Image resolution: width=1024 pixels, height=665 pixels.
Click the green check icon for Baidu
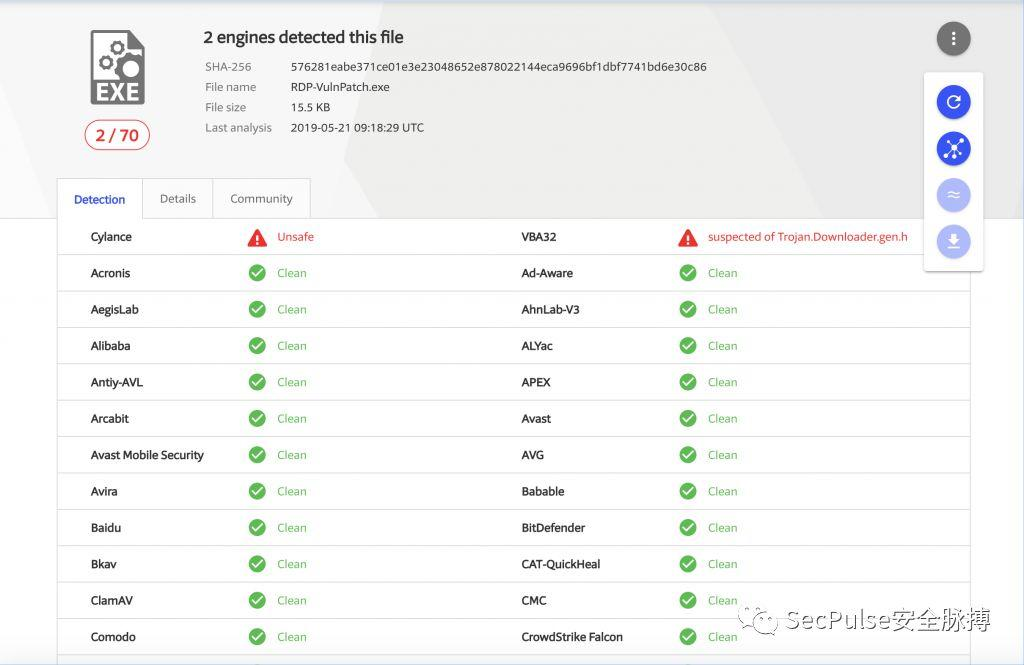[x=257, y=528]
